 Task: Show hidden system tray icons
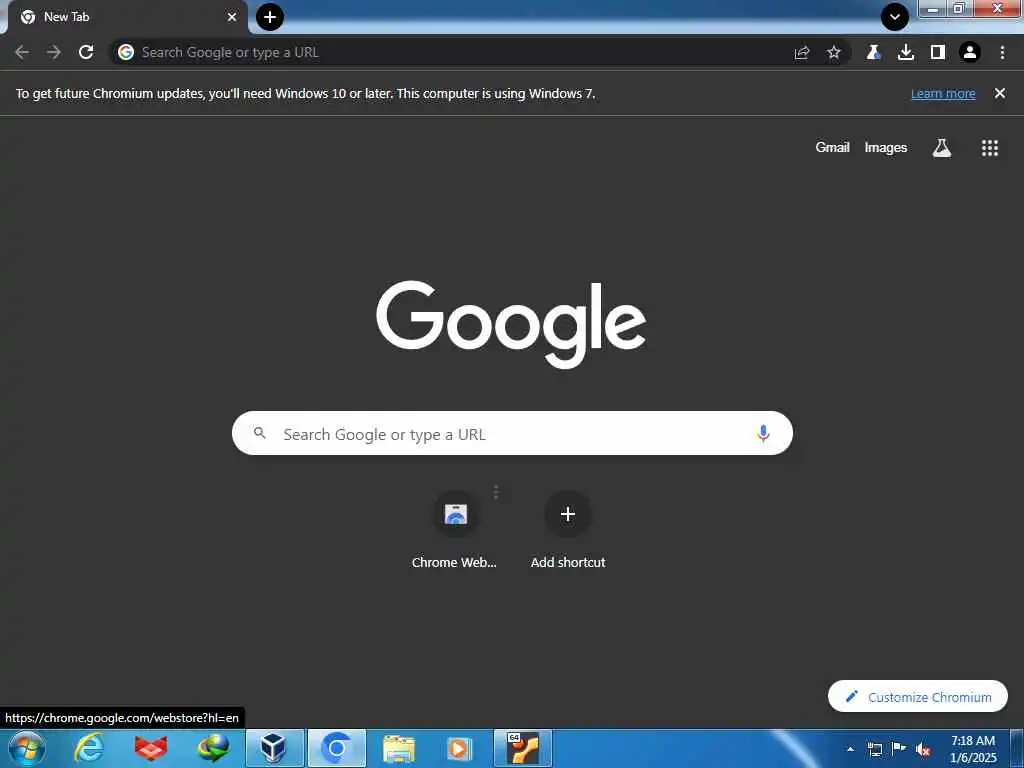pos(850,749)
